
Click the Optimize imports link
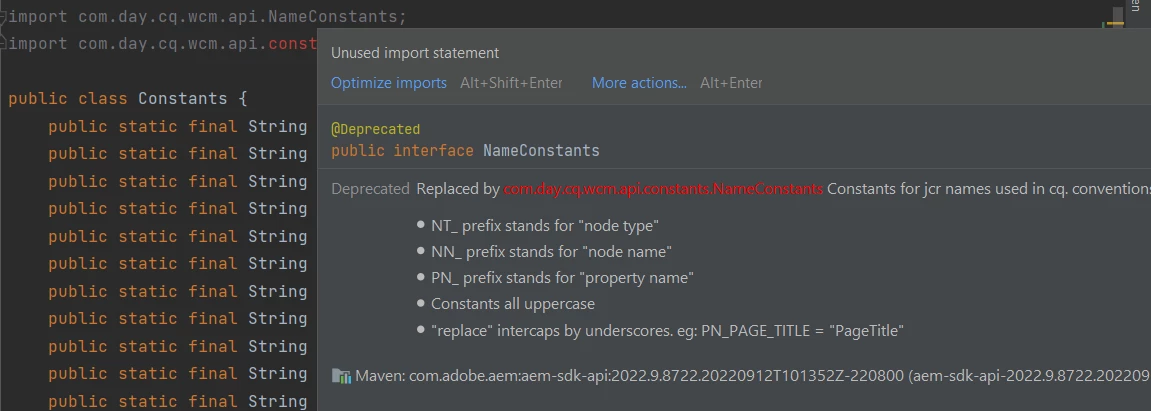(389, 83)
